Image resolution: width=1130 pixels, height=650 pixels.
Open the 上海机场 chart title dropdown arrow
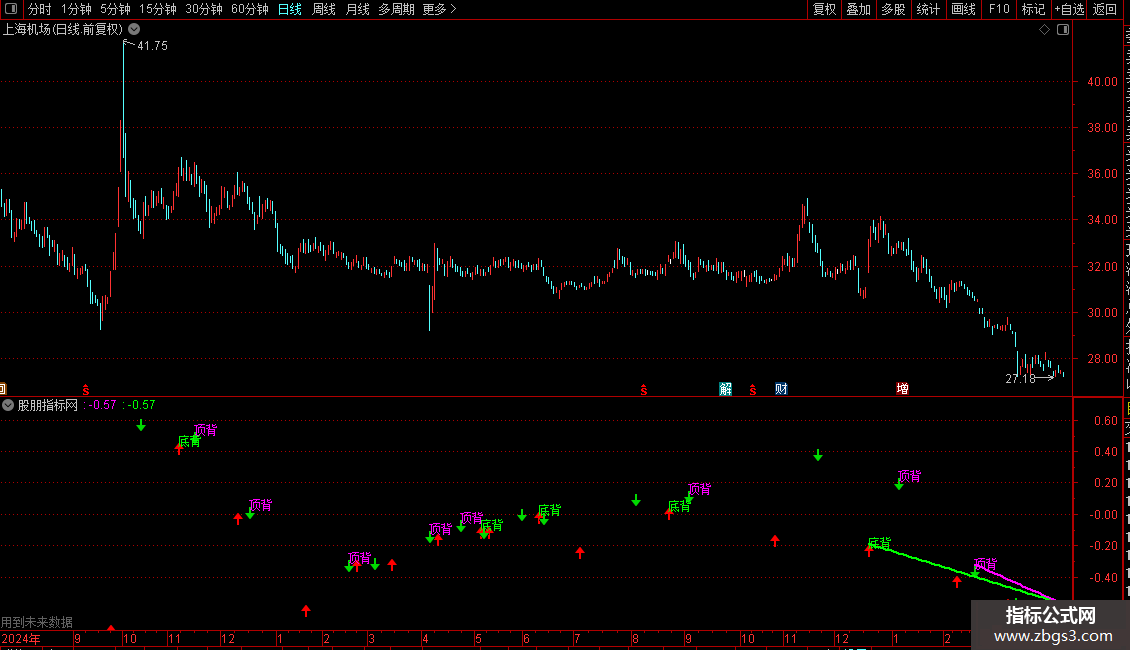tap(134, 30)
